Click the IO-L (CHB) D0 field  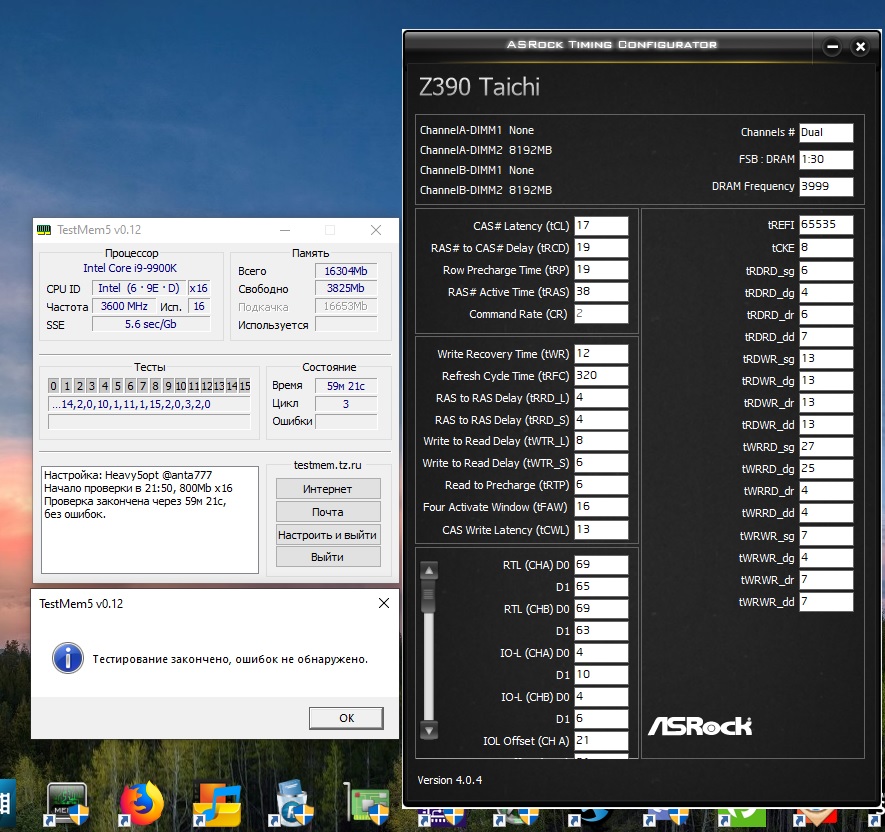click(601, 697)
